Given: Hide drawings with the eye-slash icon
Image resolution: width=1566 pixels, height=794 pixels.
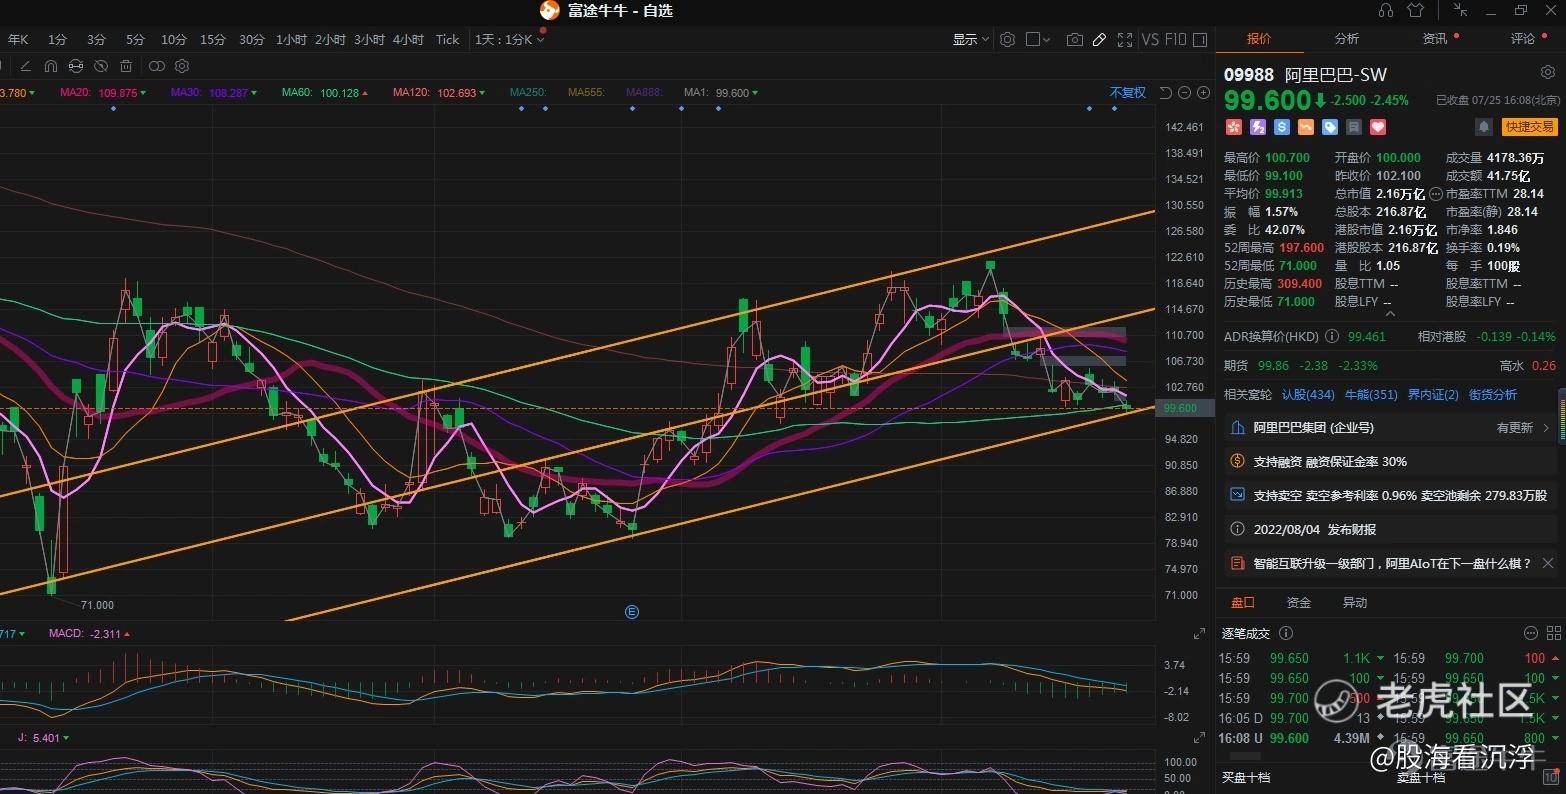Looking at the screenshot, I should coord(101,66).
